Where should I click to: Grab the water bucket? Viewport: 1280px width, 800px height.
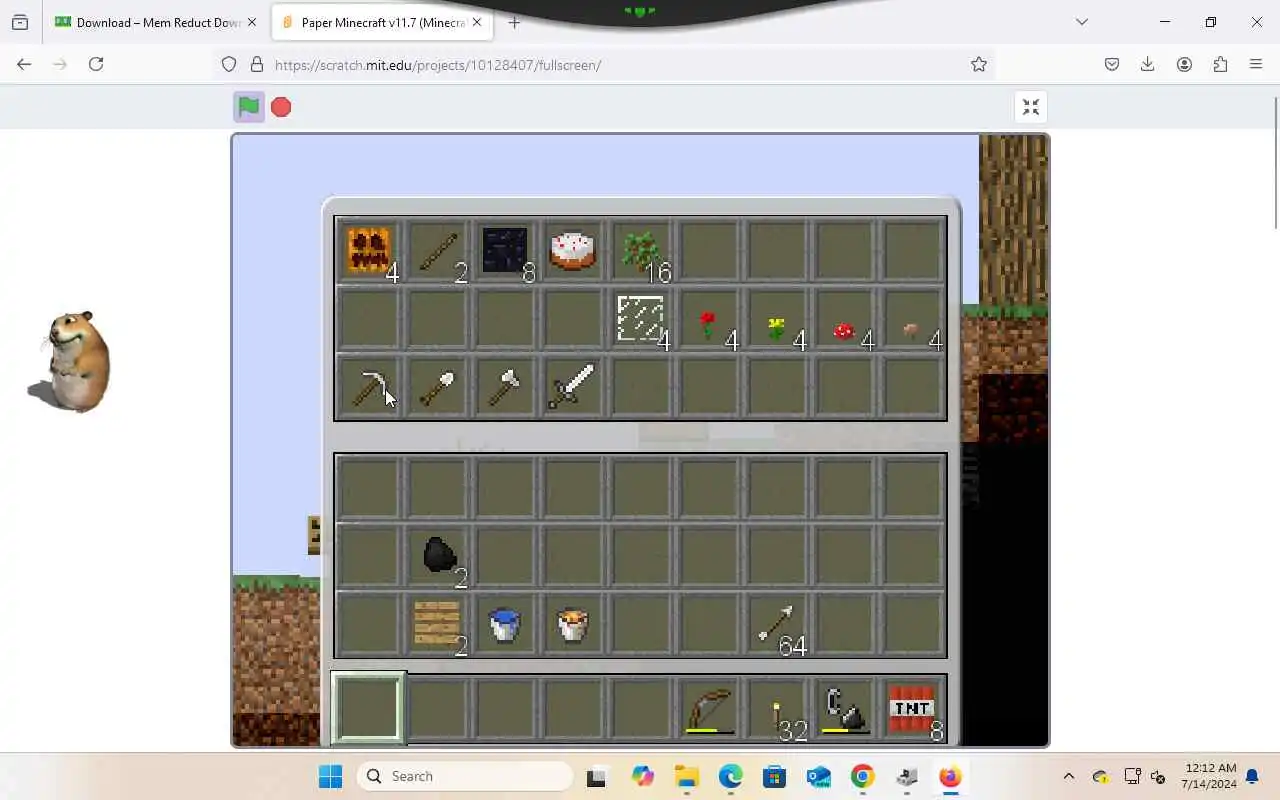coord(505,624)
